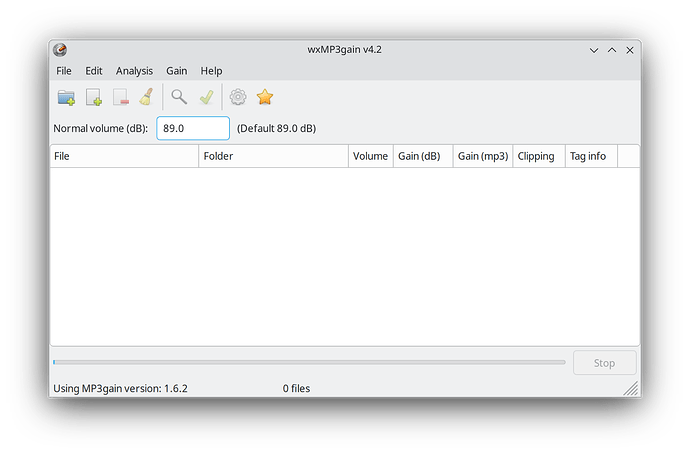Screen dimensions: 690x455
Task: Open the Gain menu
Action: click(176, 71)
